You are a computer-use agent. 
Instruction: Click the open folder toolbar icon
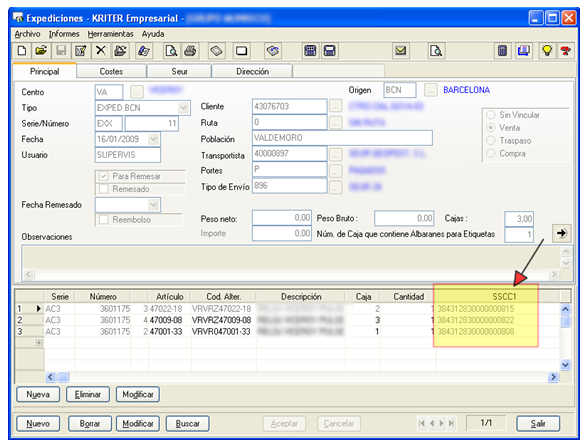(41, 51)
